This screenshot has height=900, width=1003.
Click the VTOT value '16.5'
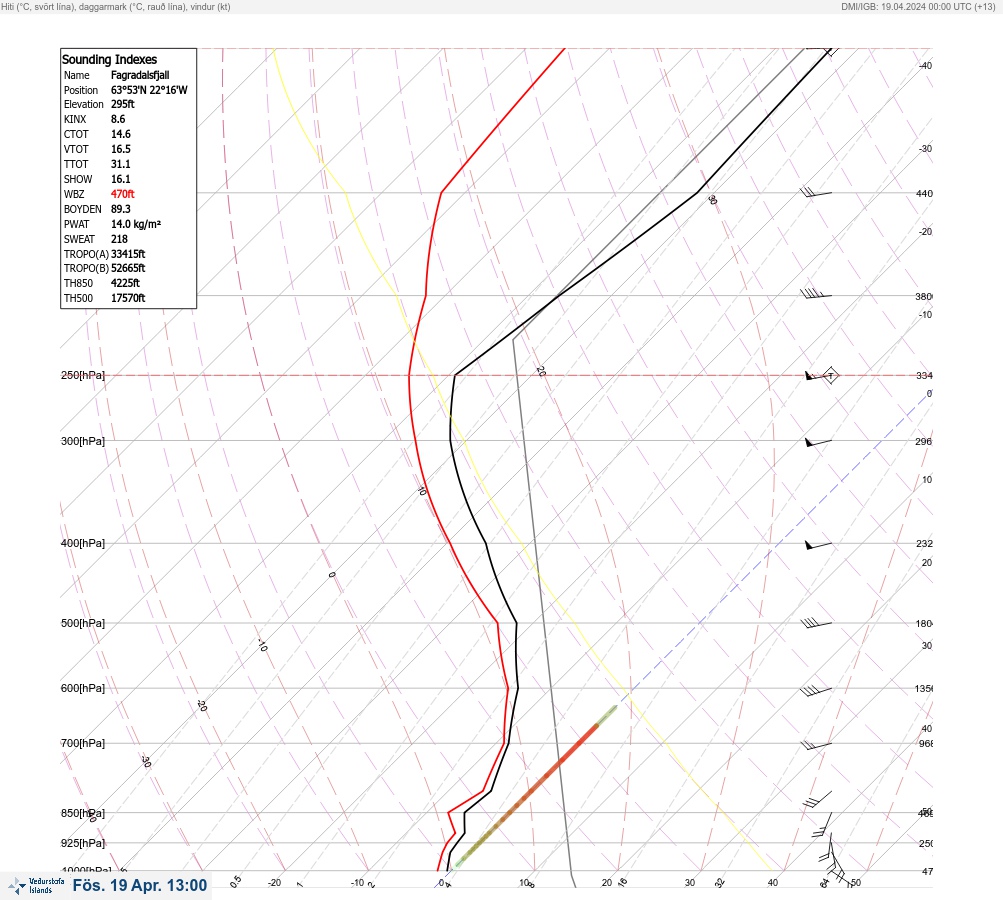[121, 149]
